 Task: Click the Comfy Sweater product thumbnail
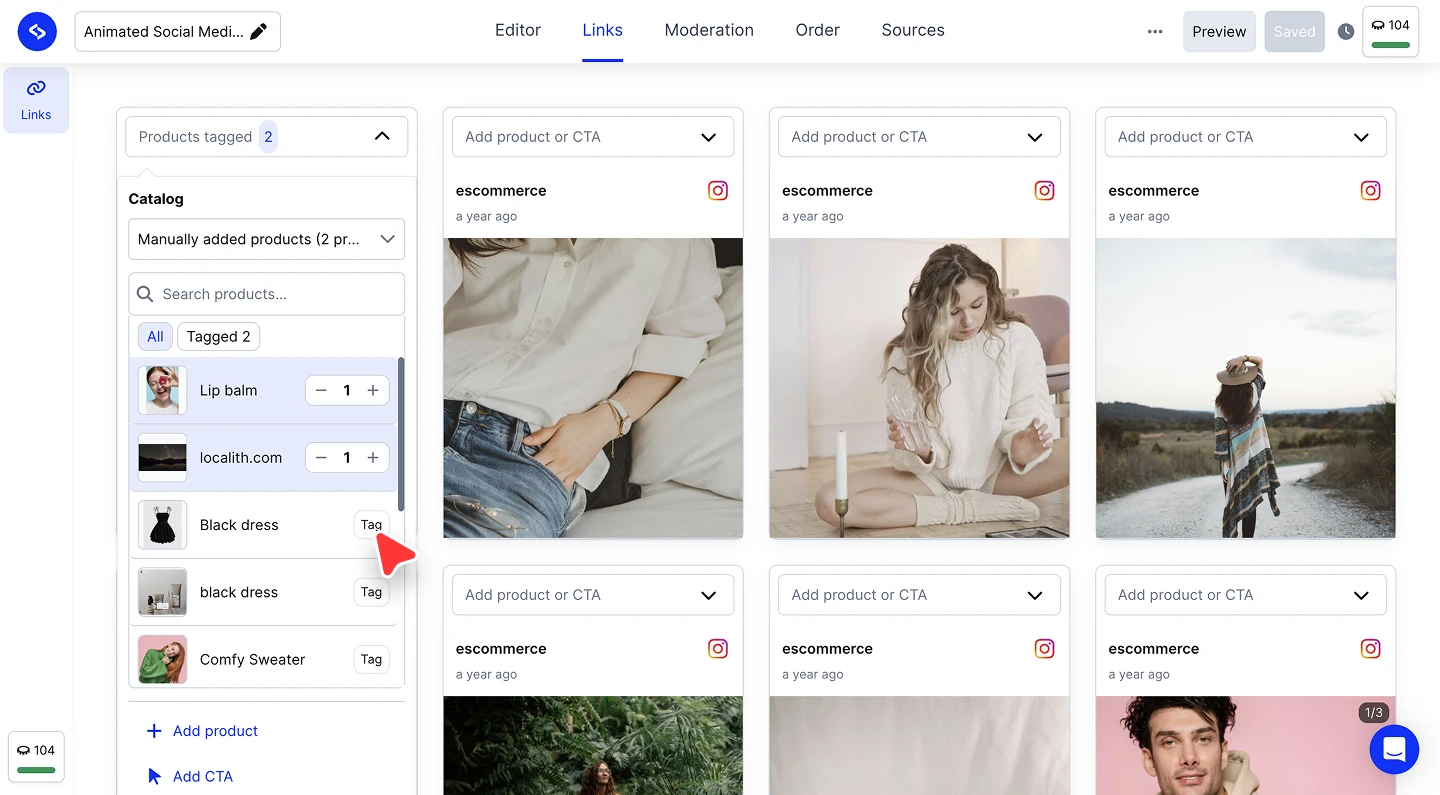[162, 659]
